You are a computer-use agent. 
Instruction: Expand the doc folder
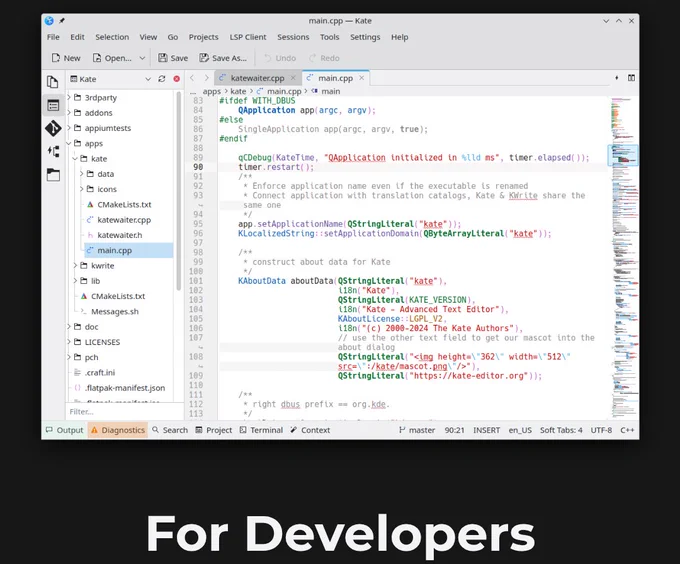click(x=69, y=326)
